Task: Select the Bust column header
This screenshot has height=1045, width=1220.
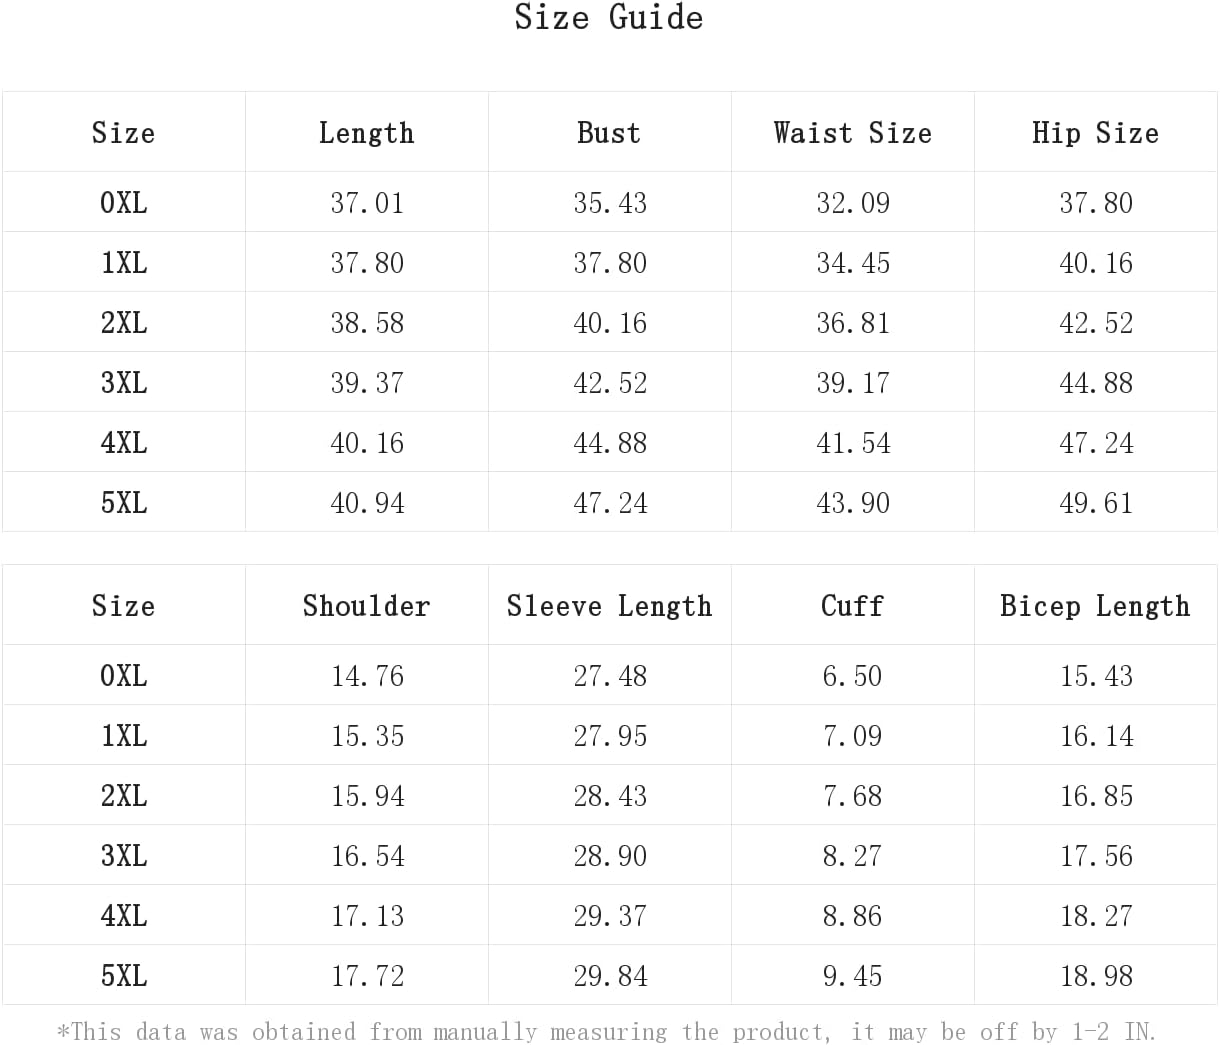Action: [609, 133]
